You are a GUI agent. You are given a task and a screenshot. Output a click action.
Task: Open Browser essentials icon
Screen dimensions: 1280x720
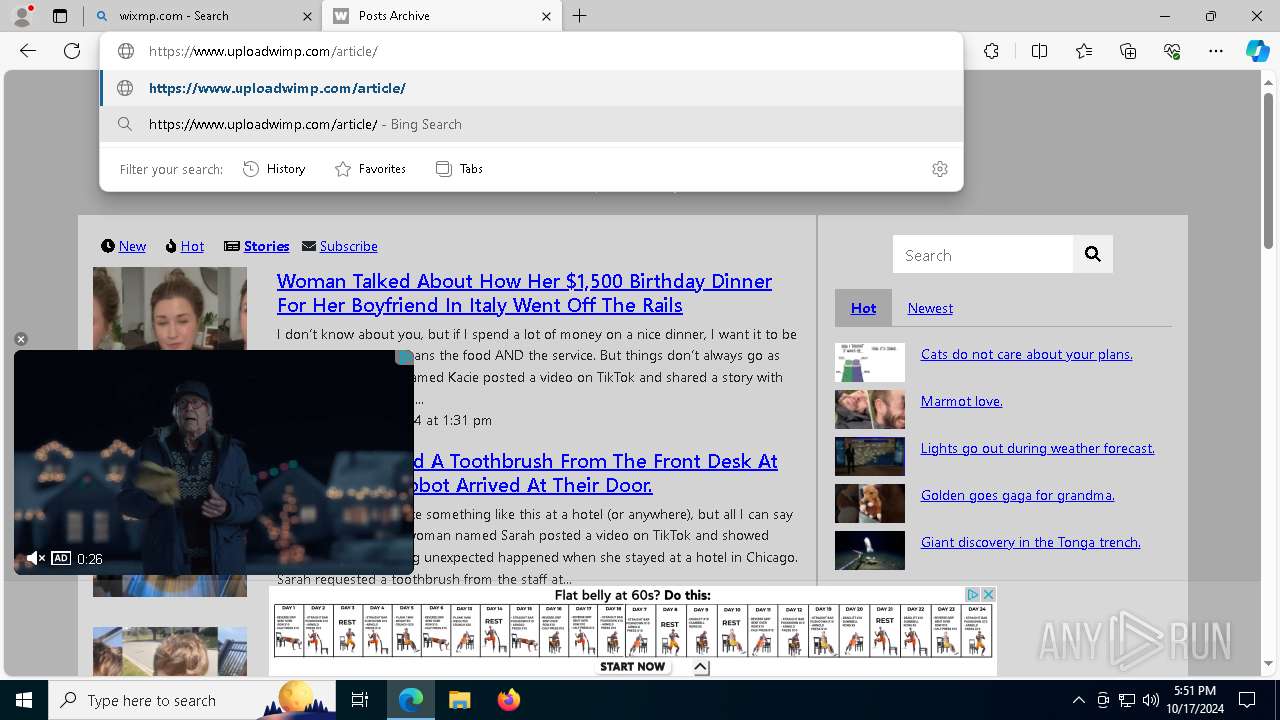pos(1172,51)
